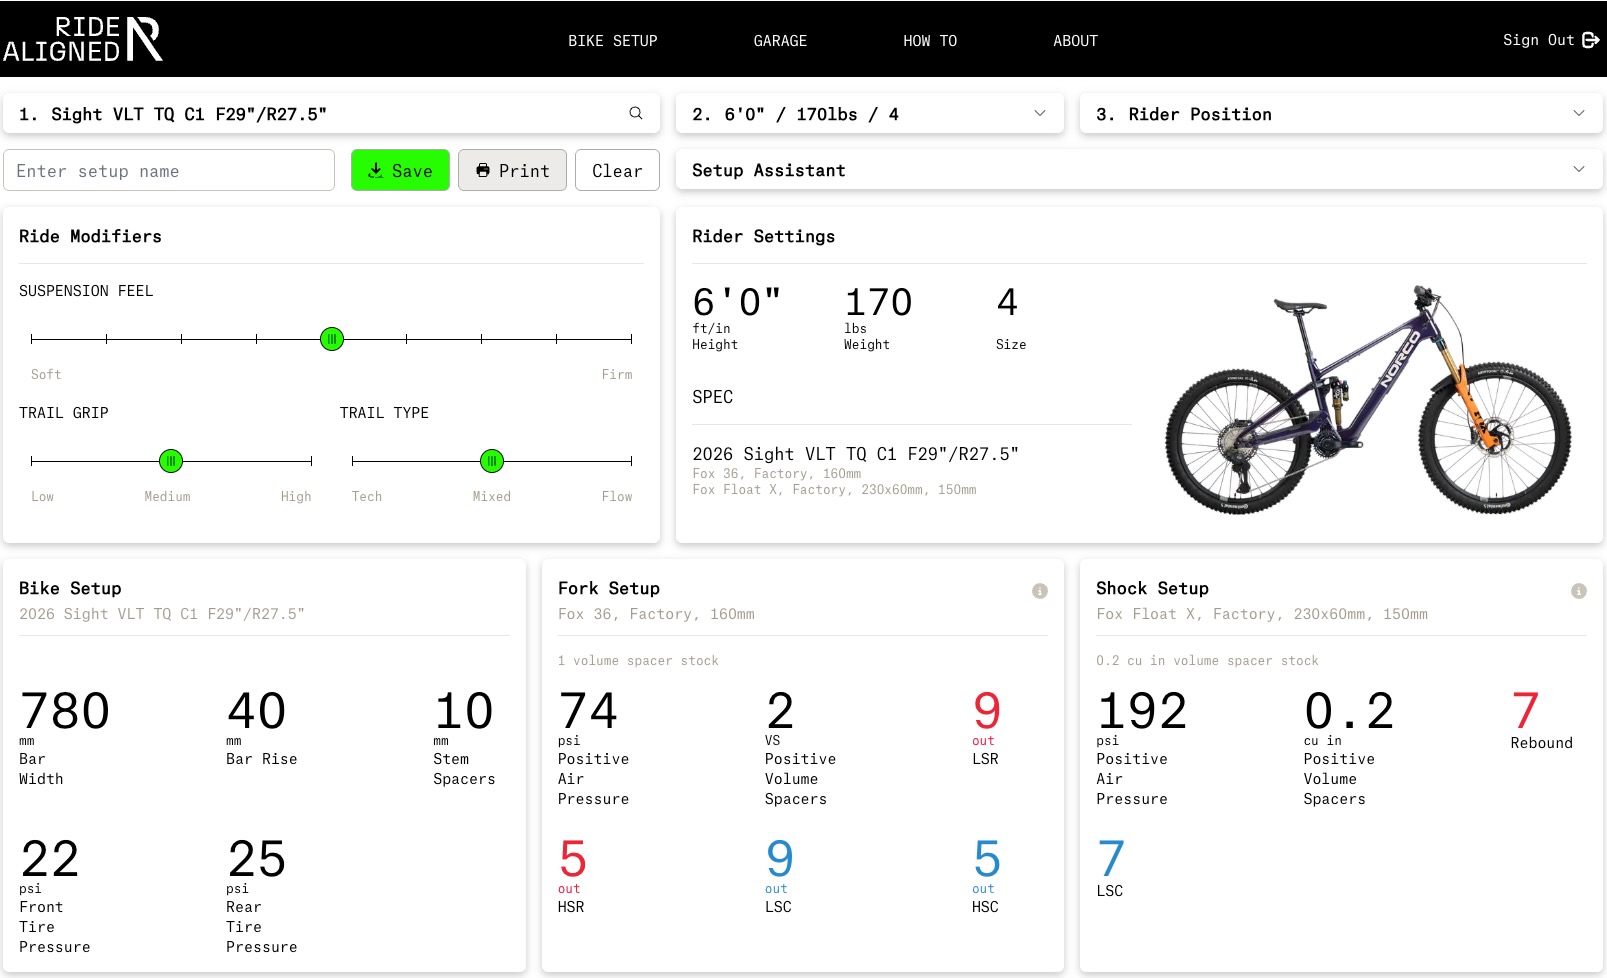
Task: Clear the current setup
Action: 617,170
